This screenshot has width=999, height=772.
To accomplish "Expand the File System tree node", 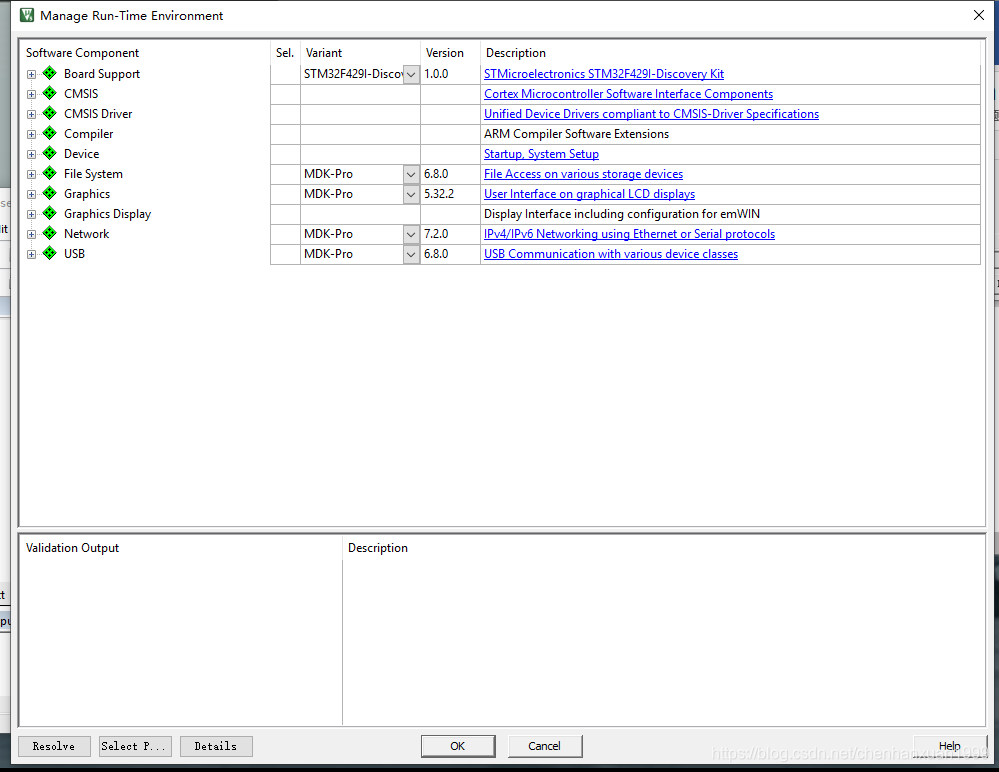I will 31,175.
